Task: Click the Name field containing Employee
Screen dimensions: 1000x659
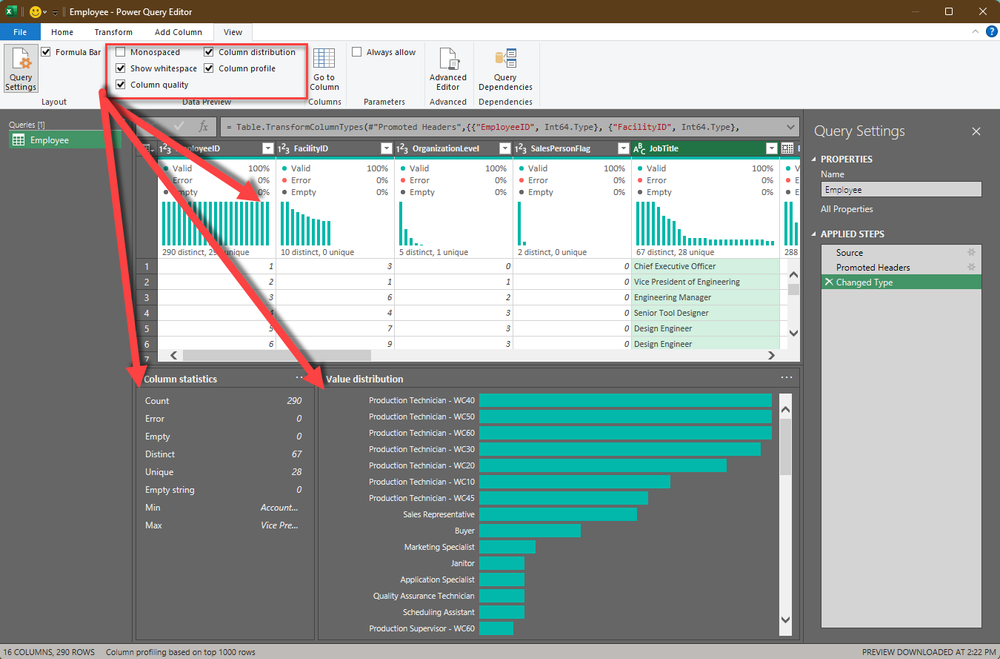Action: [x=901, y=189]
